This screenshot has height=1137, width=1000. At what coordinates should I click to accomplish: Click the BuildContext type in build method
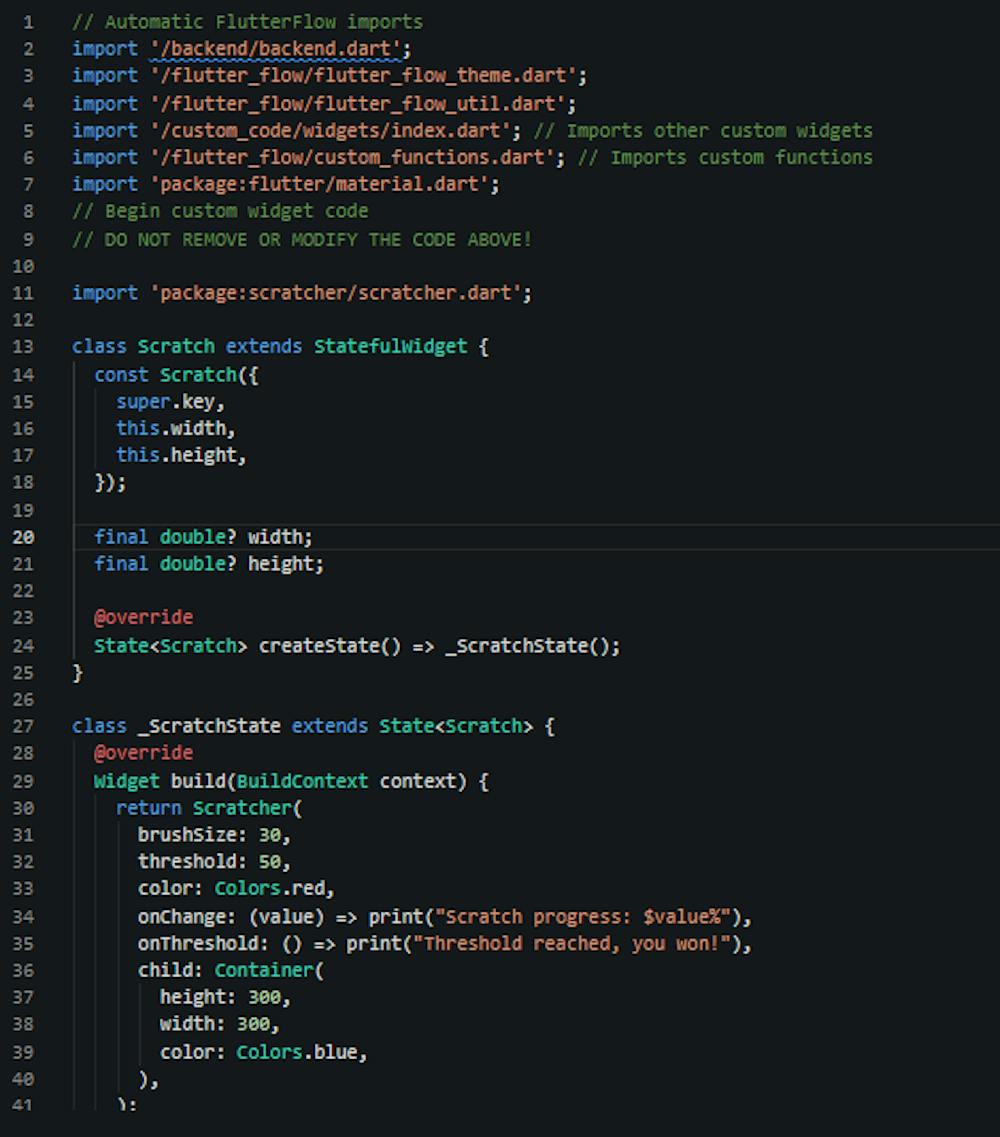(302, 781)
